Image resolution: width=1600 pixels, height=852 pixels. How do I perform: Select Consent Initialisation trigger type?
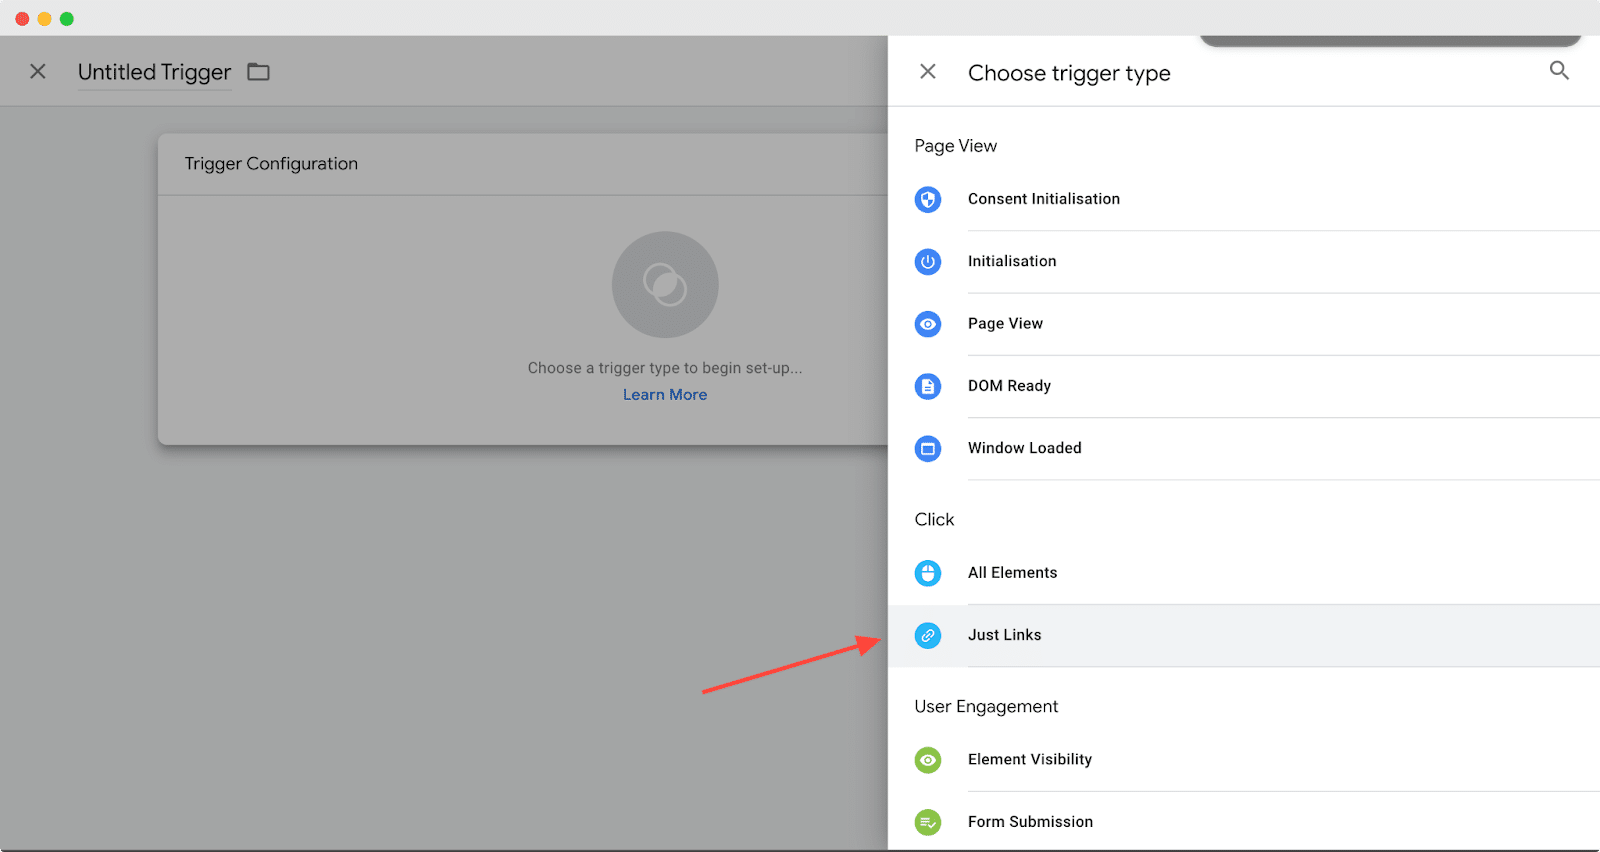coord(1244,199)
